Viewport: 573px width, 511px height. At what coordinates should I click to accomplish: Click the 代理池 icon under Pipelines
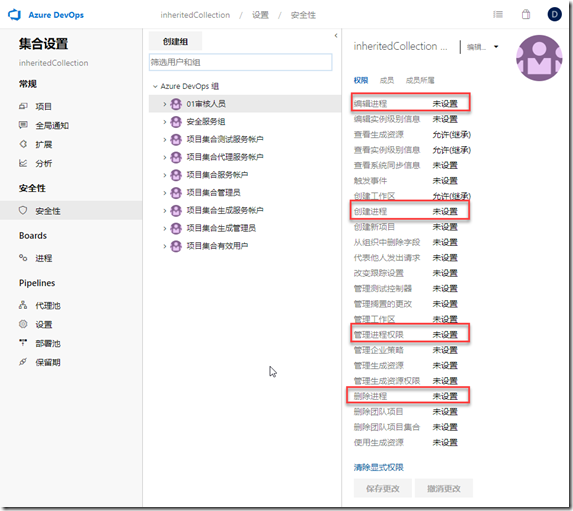(23, 305)
